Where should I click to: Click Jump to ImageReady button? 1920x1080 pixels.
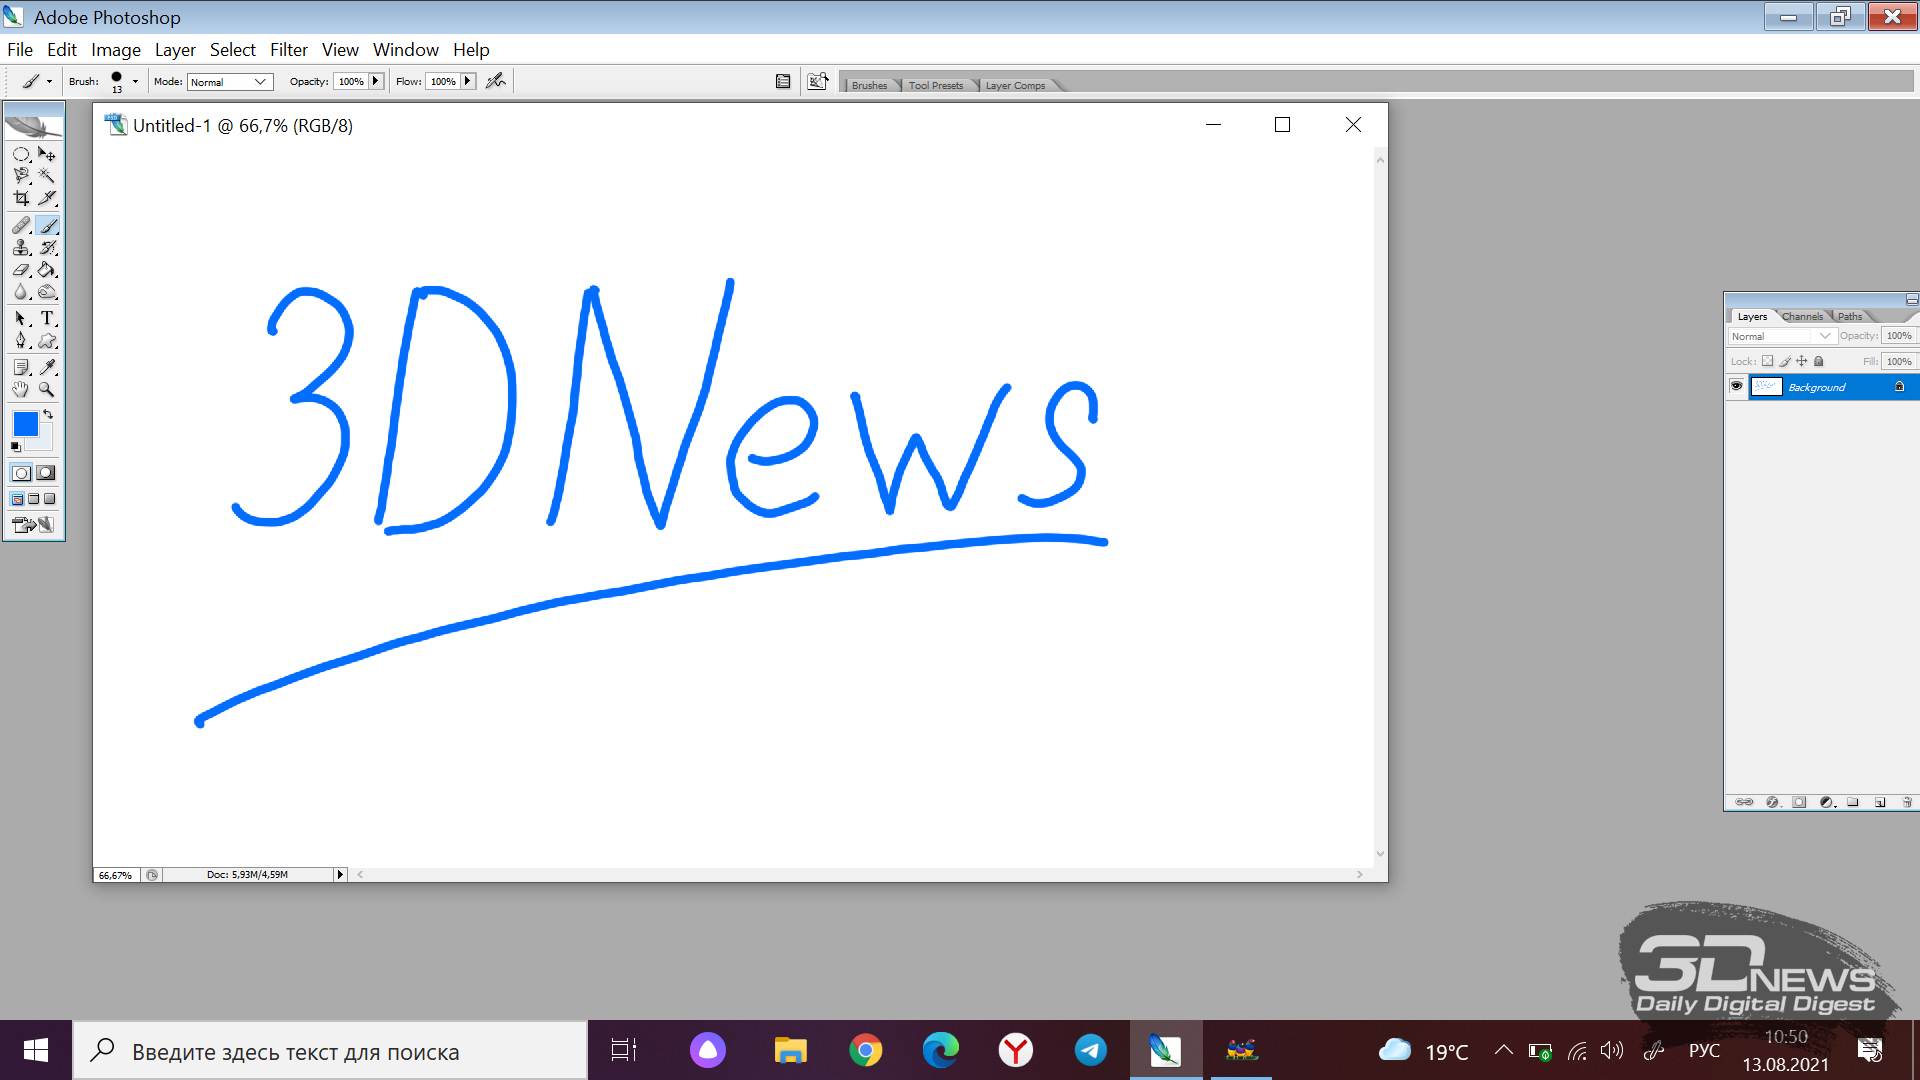33,524
